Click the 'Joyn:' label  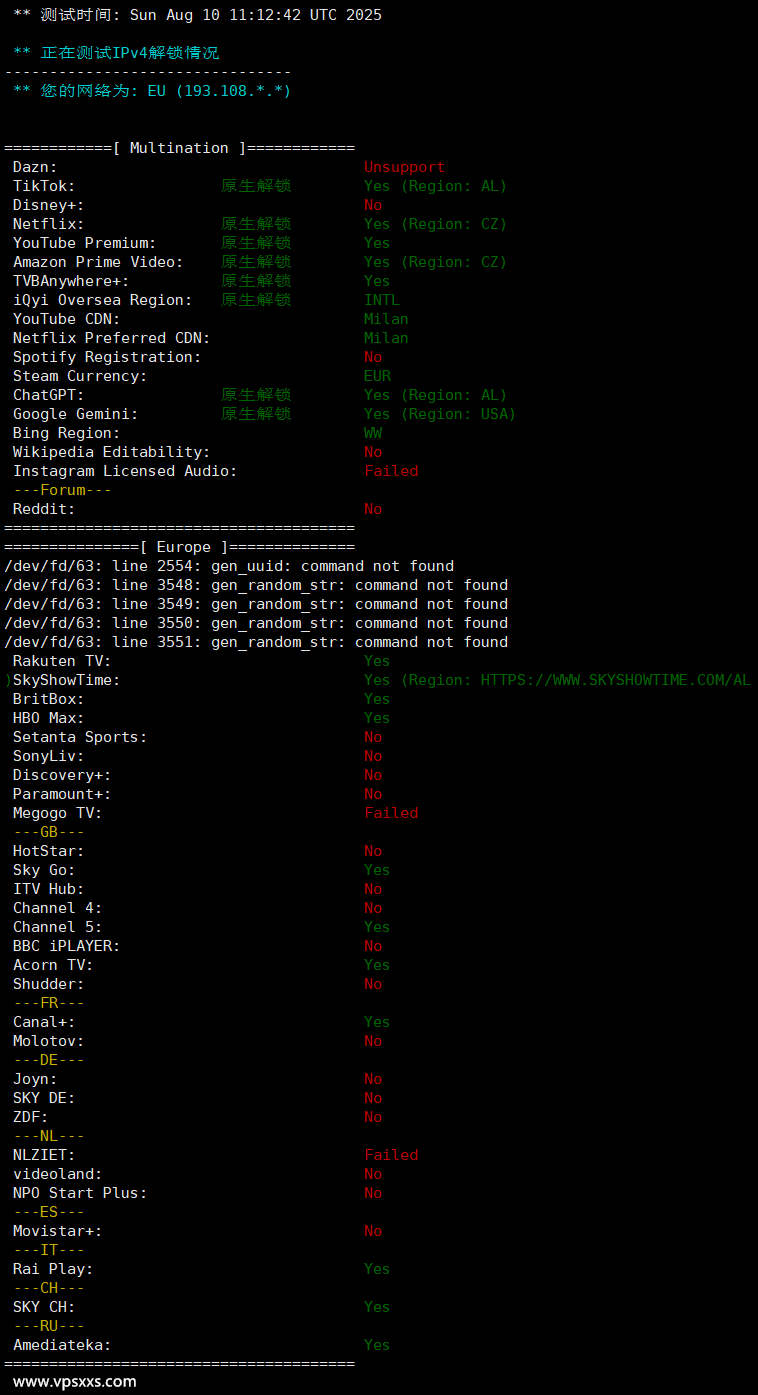click(35, 1079)
